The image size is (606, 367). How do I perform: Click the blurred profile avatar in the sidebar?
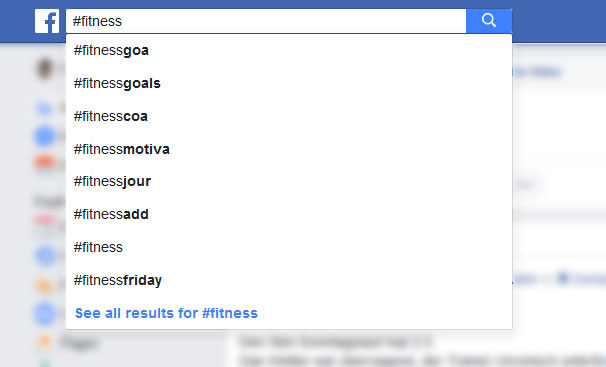click(x=45, y=69)
